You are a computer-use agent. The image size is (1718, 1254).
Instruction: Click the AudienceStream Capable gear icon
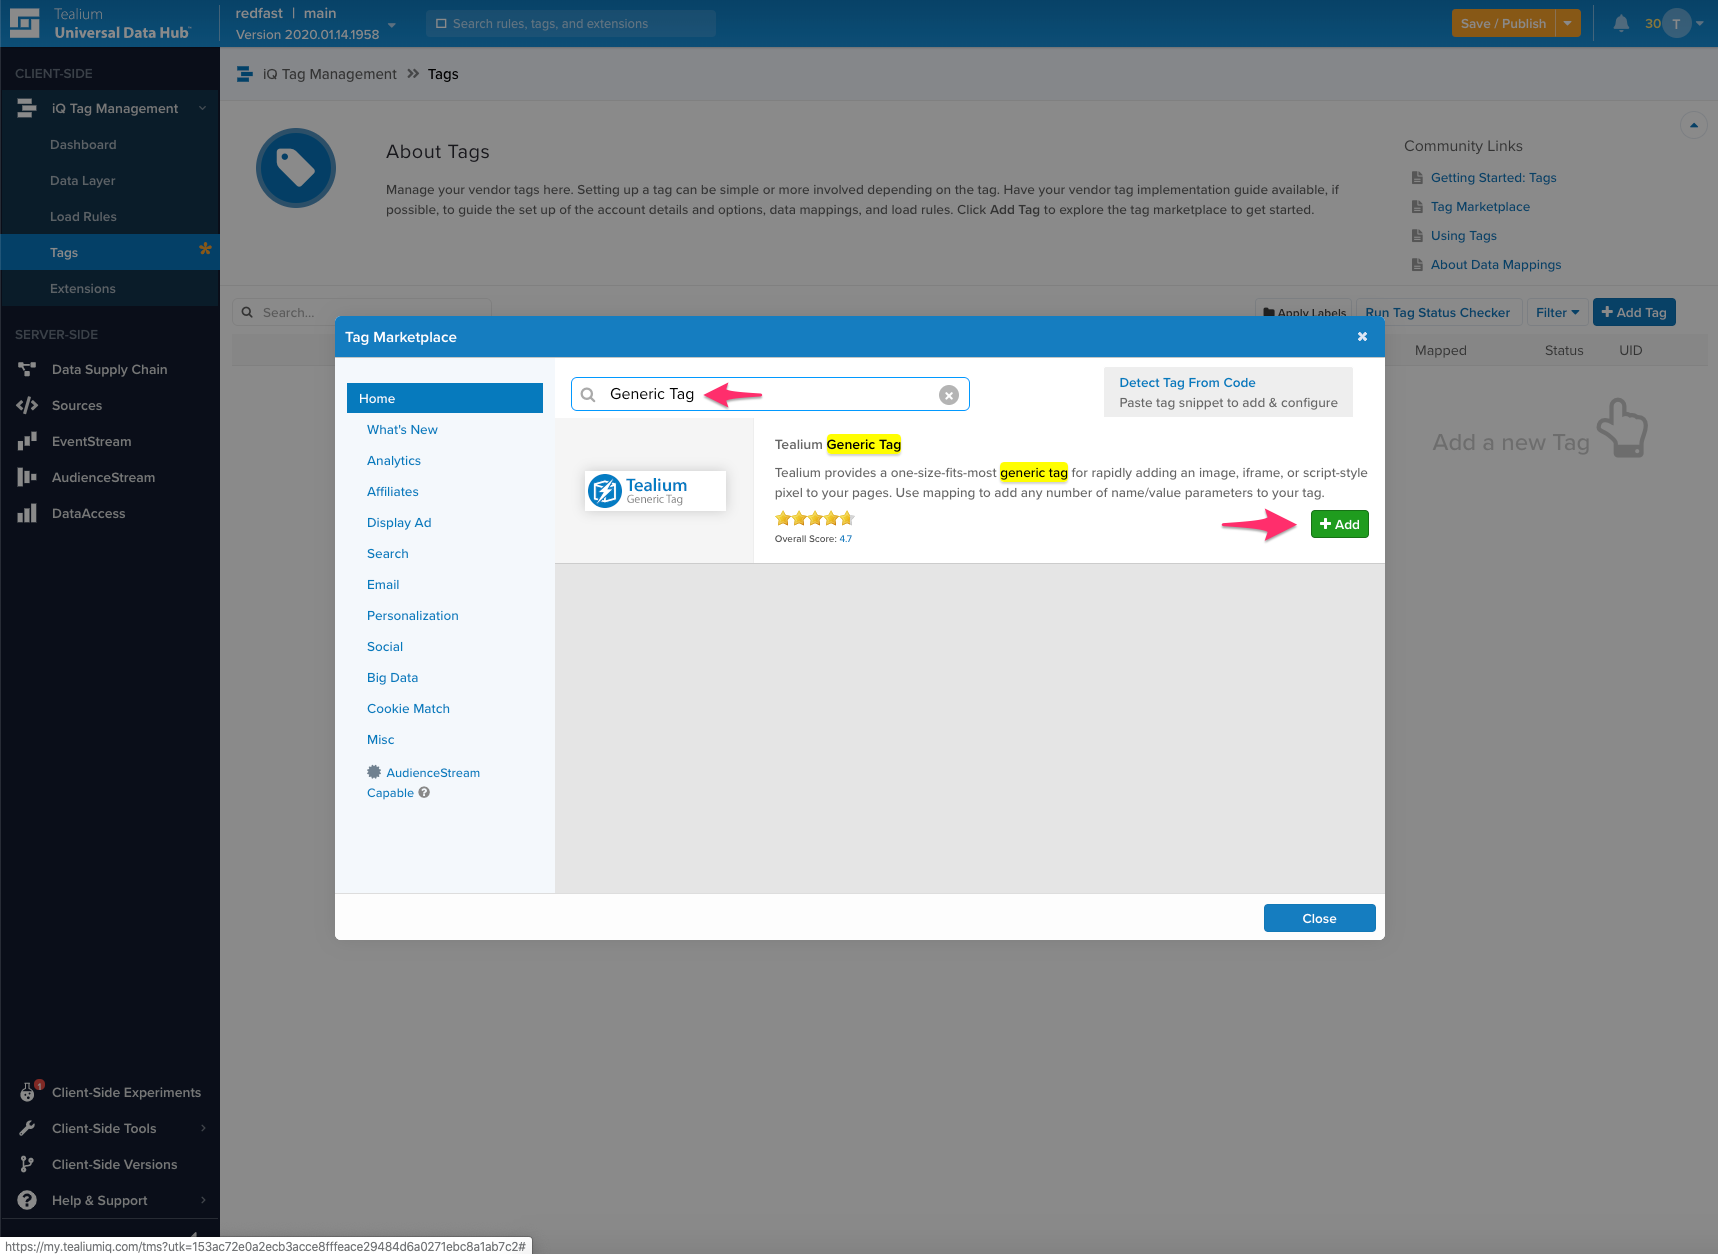[x=374, y=772]
